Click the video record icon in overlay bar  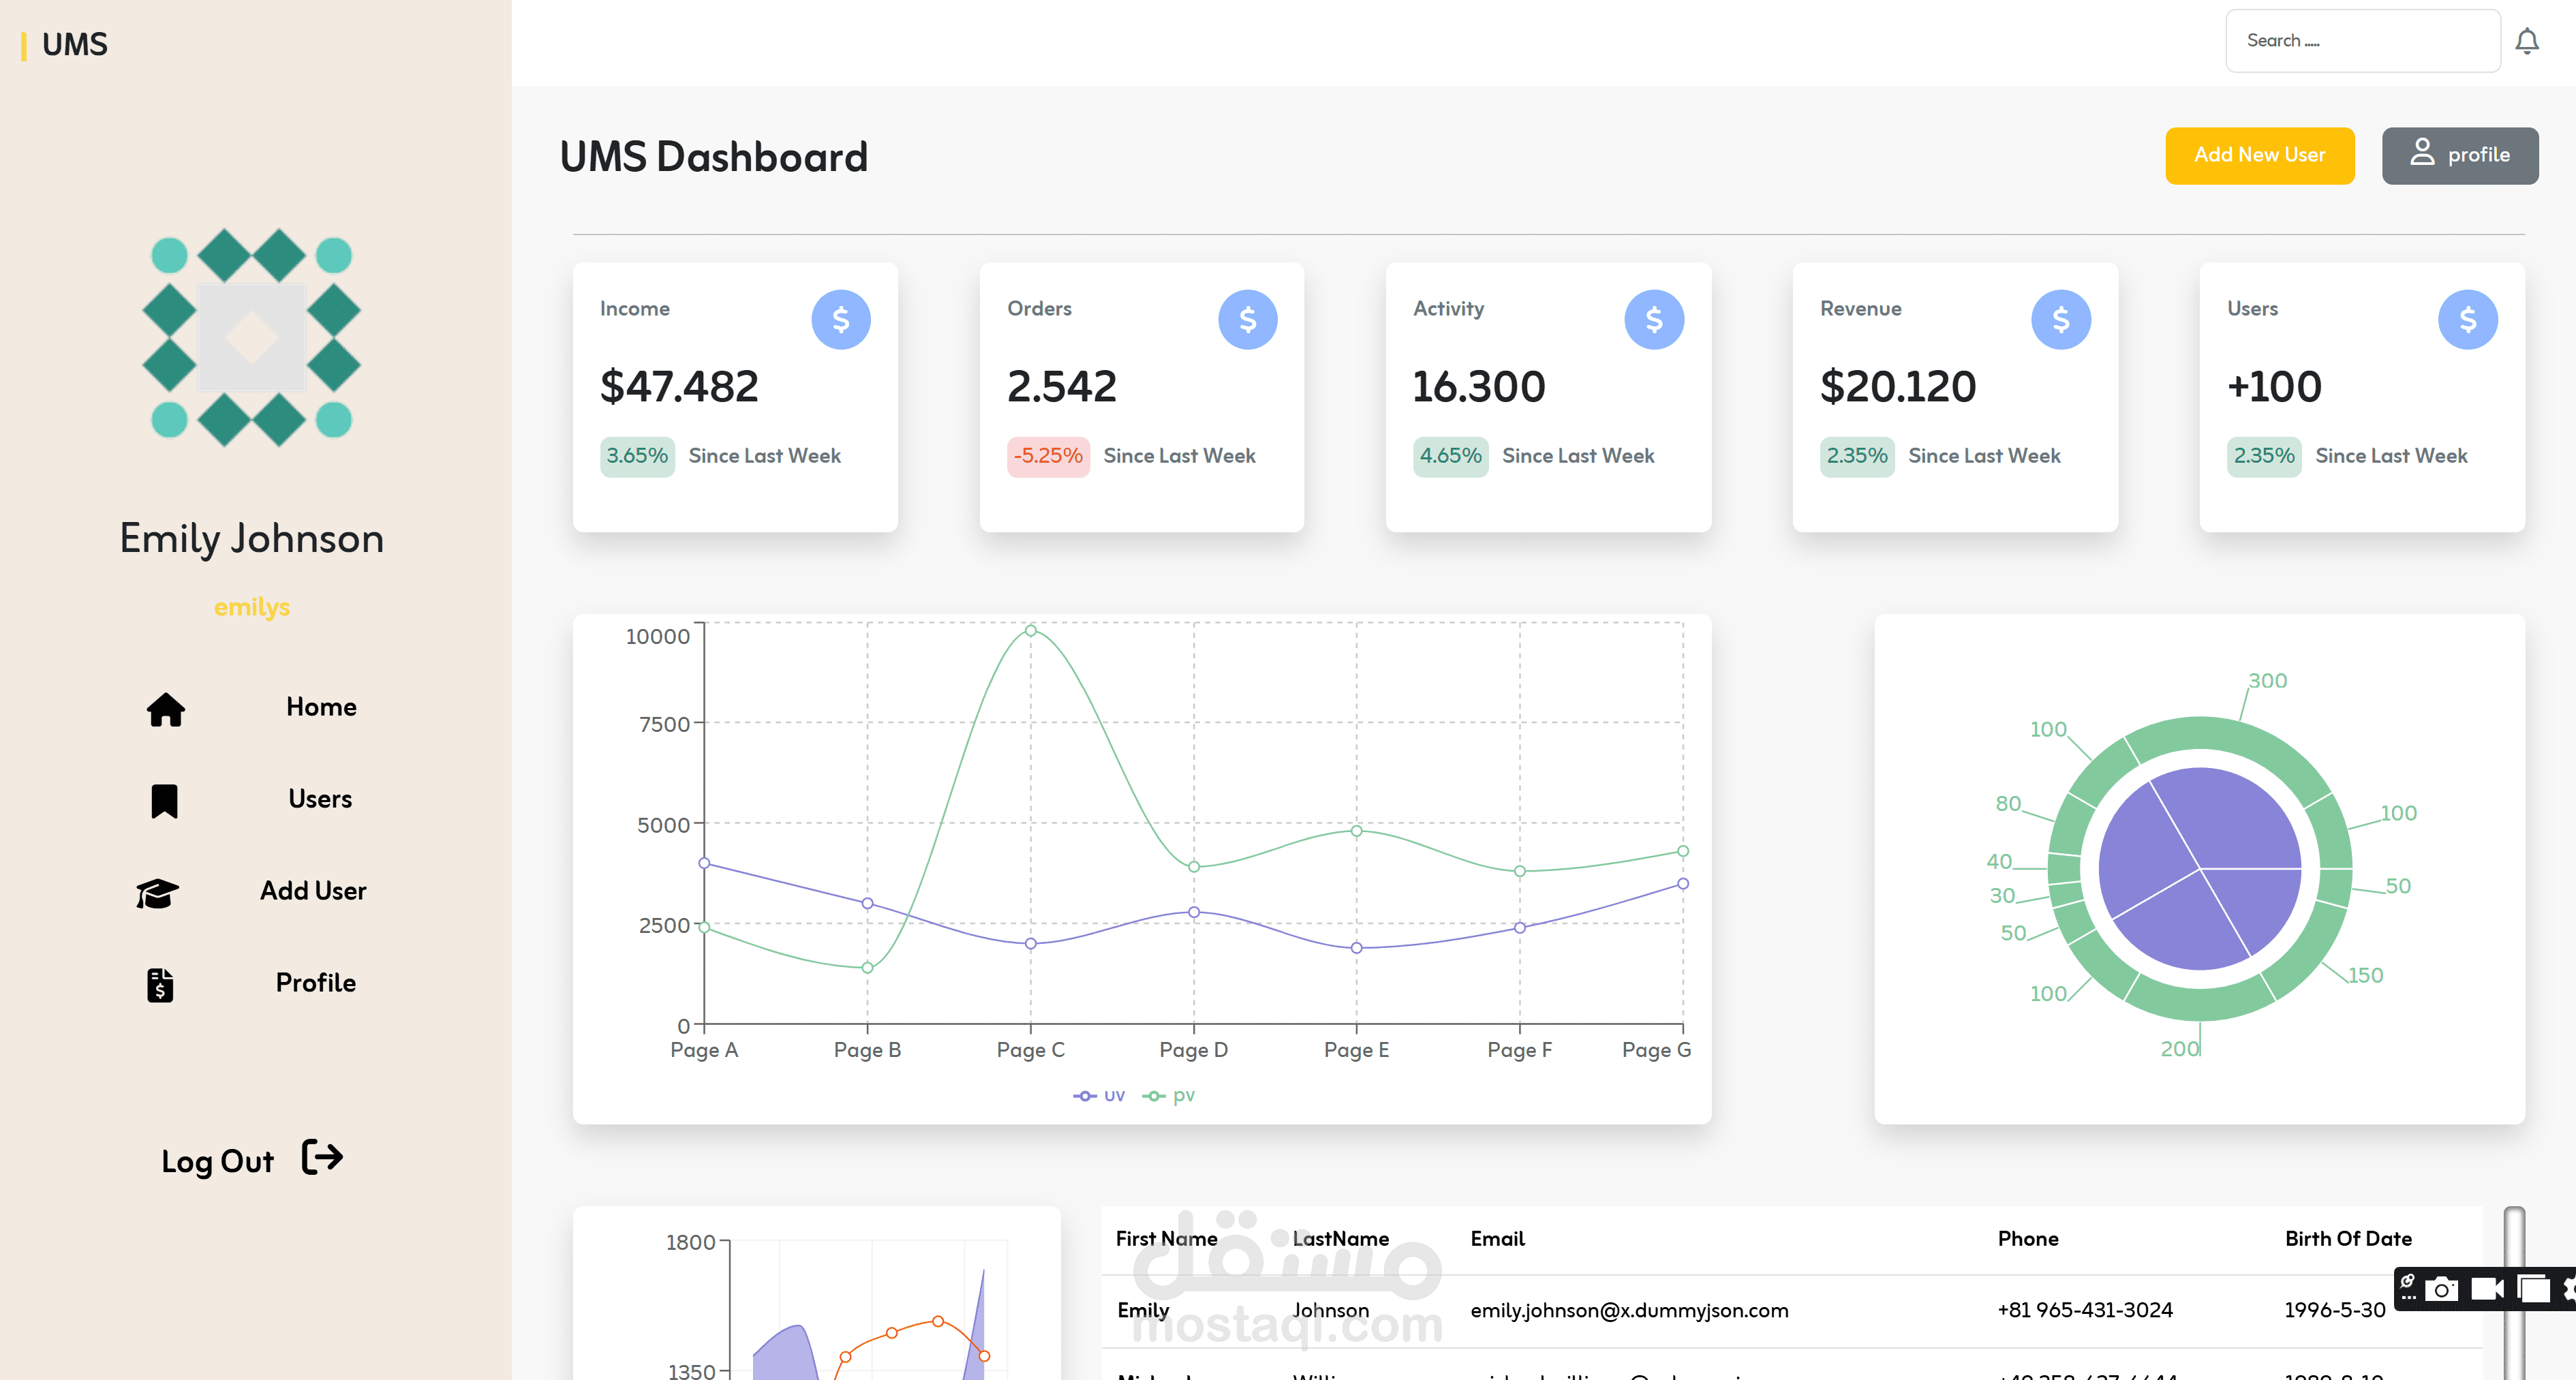2488,1289
